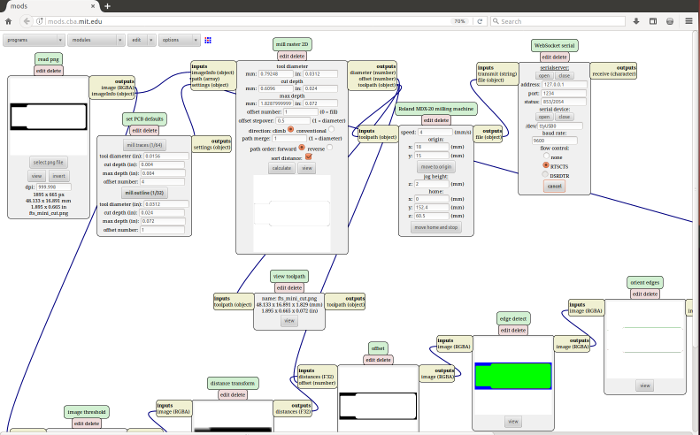This screenshot has width=700, height=435.
Task: Click view button in edge detect module
Action: tap(513, 422)
